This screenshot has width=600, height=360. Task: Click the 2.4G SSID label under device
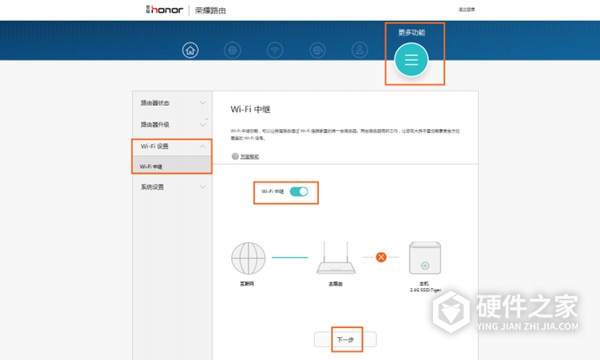(425, 290)
